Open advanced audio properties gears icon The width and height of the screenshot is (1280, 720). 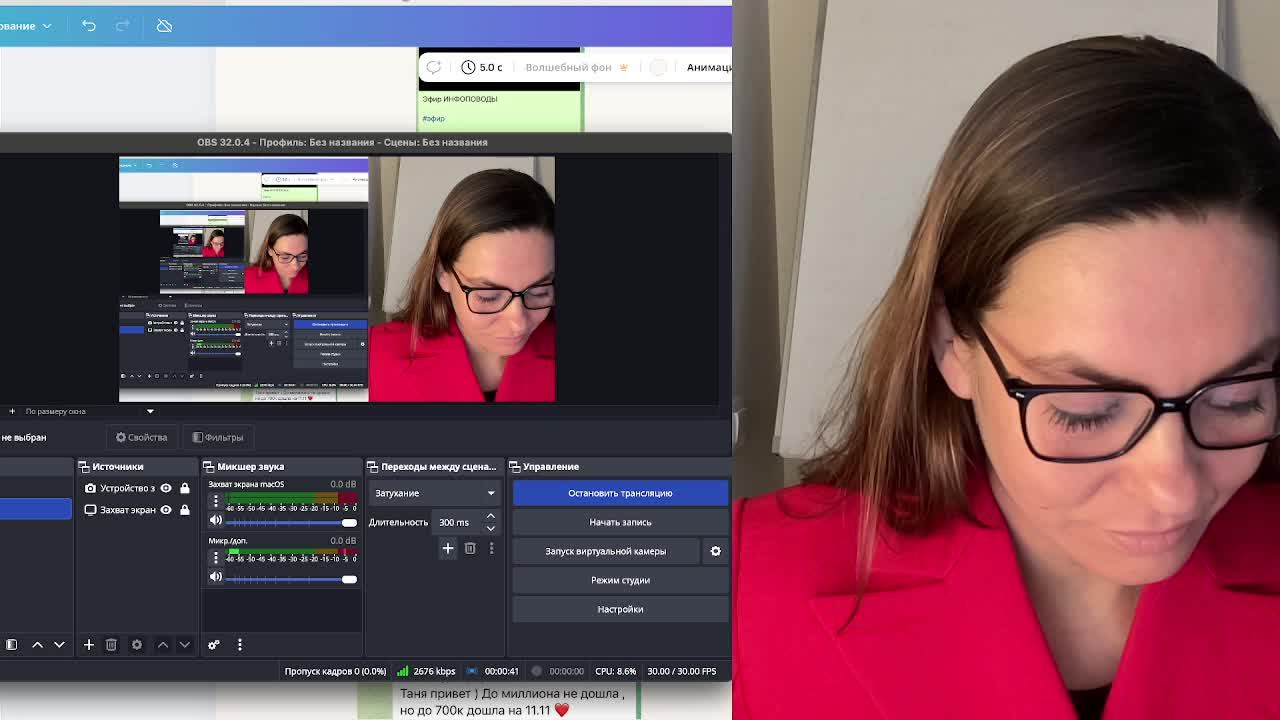tap(213, 645)
